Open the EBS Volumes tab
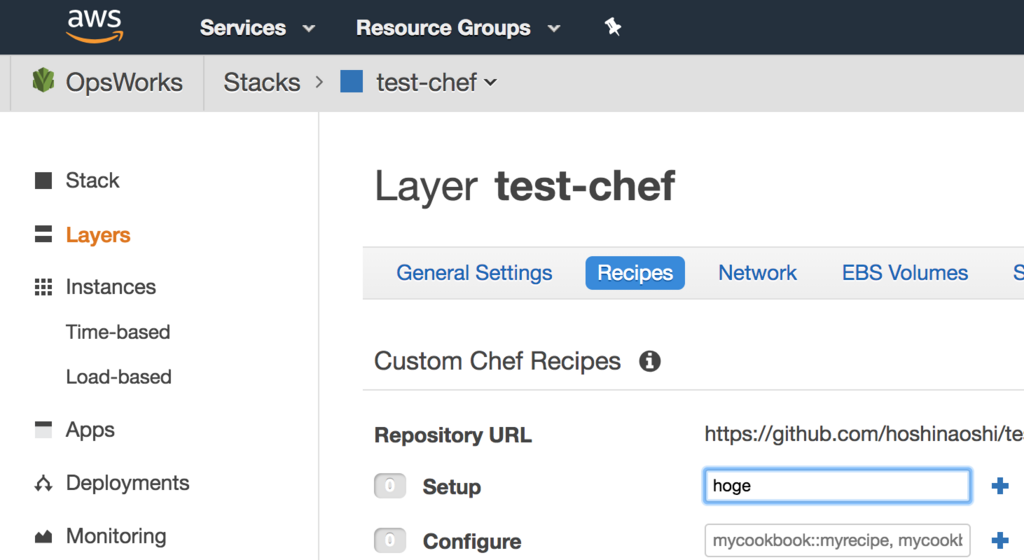This screenshot has height=560, width=1024. (x=904, y=273)
